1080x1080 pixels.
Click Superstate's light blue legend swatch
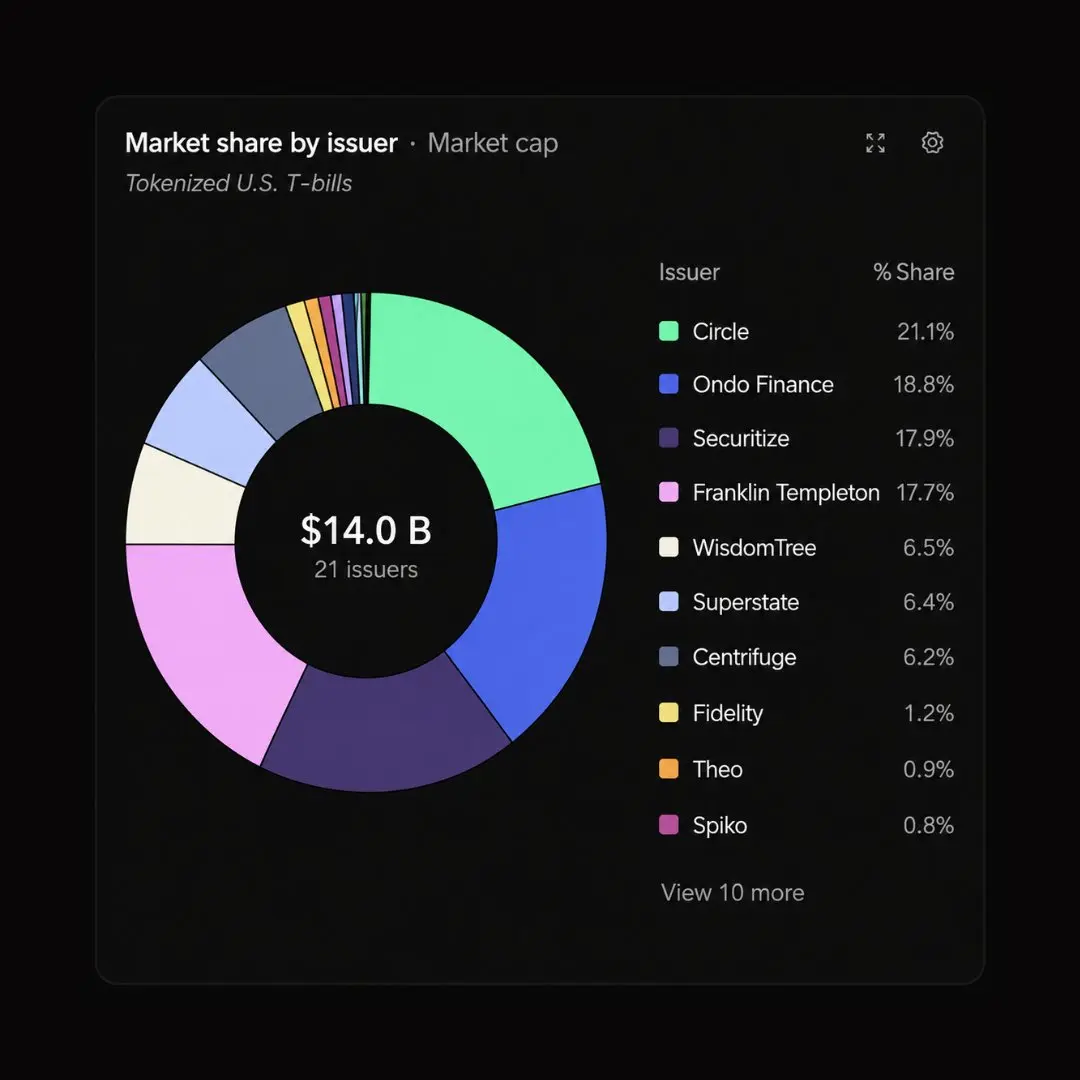[x=669, y=601]
